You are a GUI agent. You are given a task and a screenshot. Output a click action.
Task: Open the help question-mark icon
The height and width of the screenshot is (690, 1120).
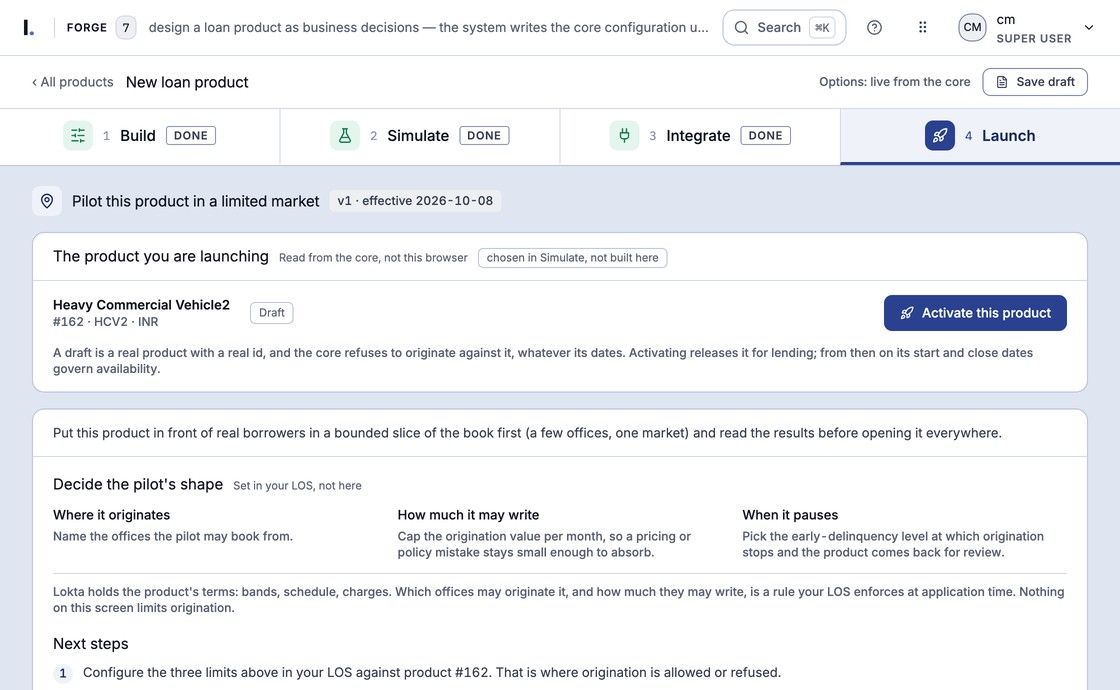coord(874,28)
